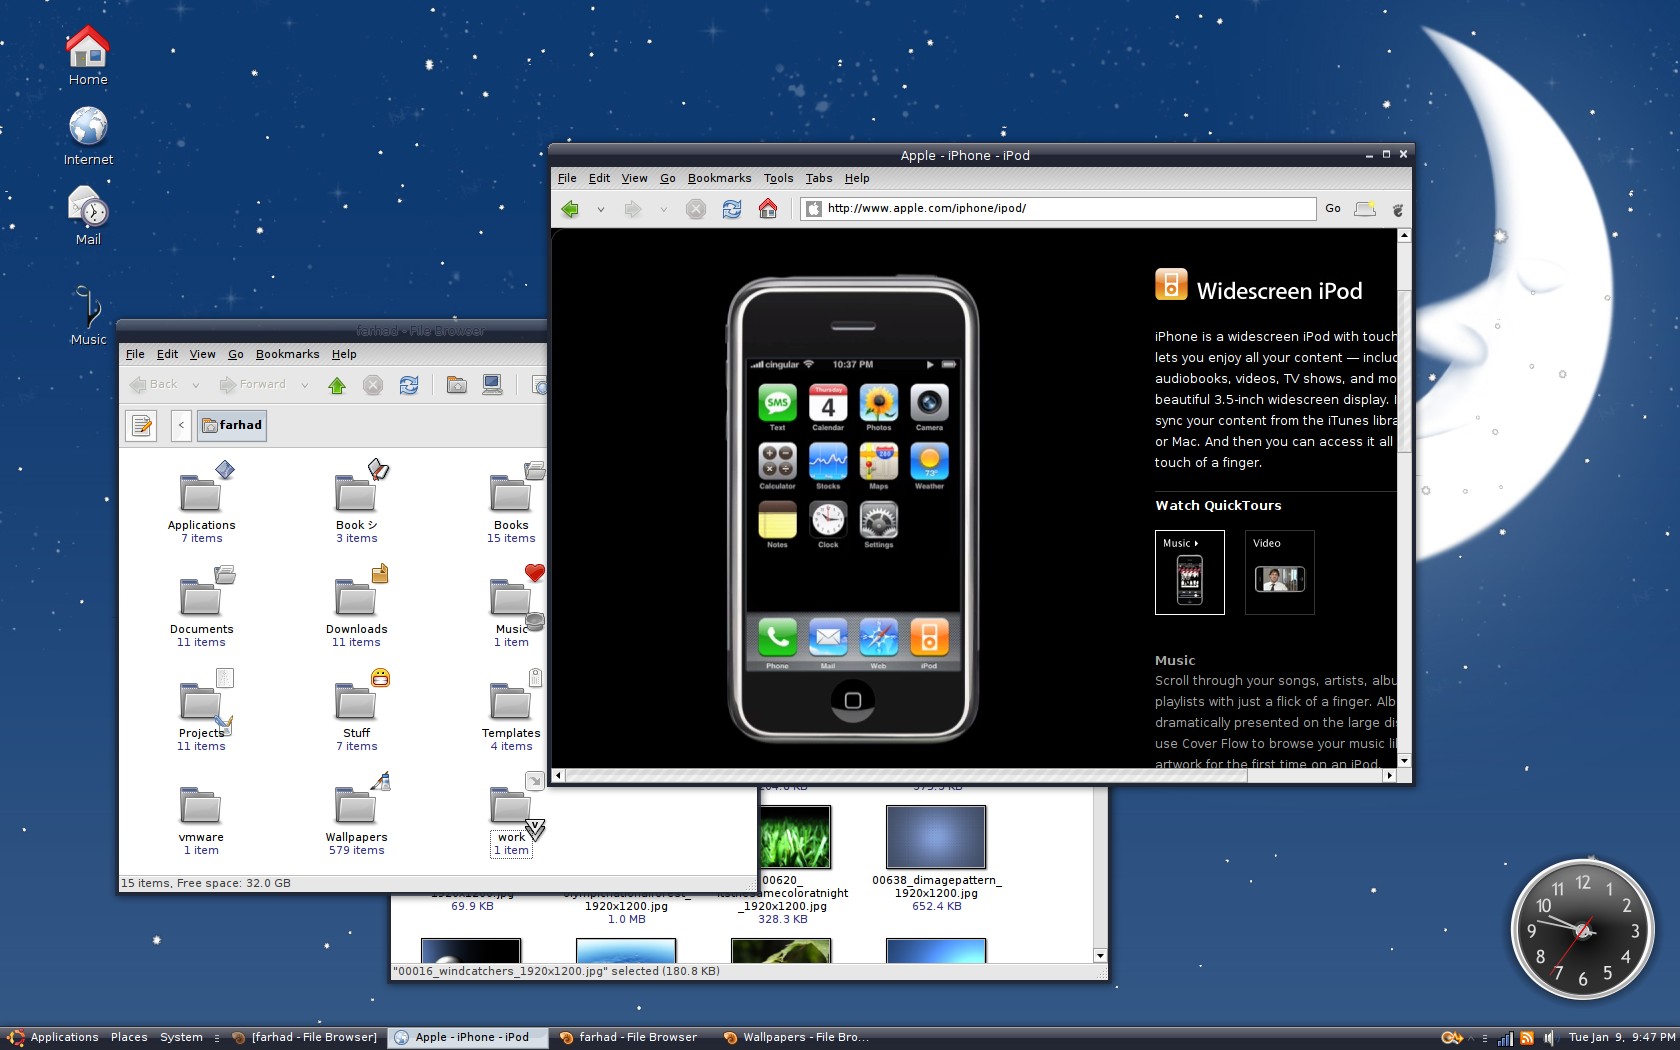The width and height of the screenshot is (1680, 1050).
Task: Open file browser Forward history dropdown
Action: (304, 385)
